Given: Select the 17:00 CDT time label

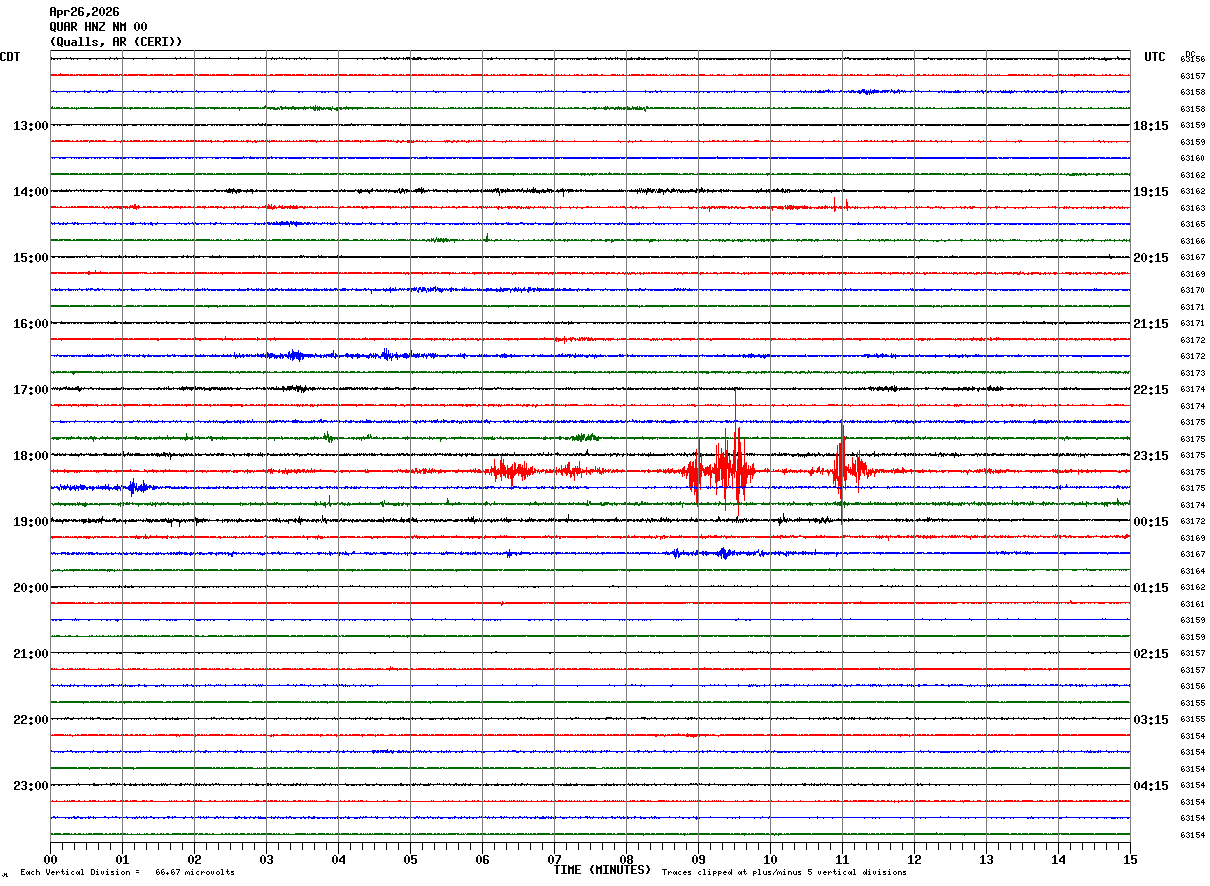Looking at the screenshot, I should coord(30,390).
